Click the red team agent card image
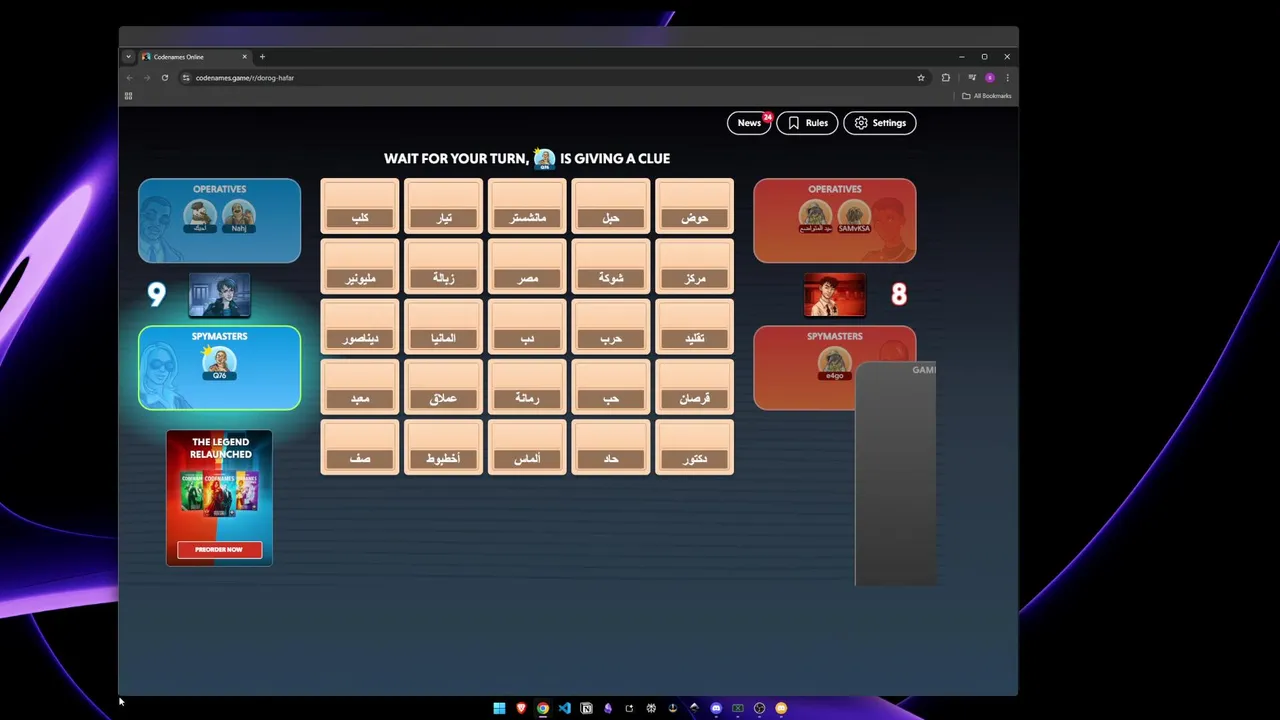Image resolution: width=1280 pixels, height=720 pixels. pyautogui.click(x=835, y=294)
